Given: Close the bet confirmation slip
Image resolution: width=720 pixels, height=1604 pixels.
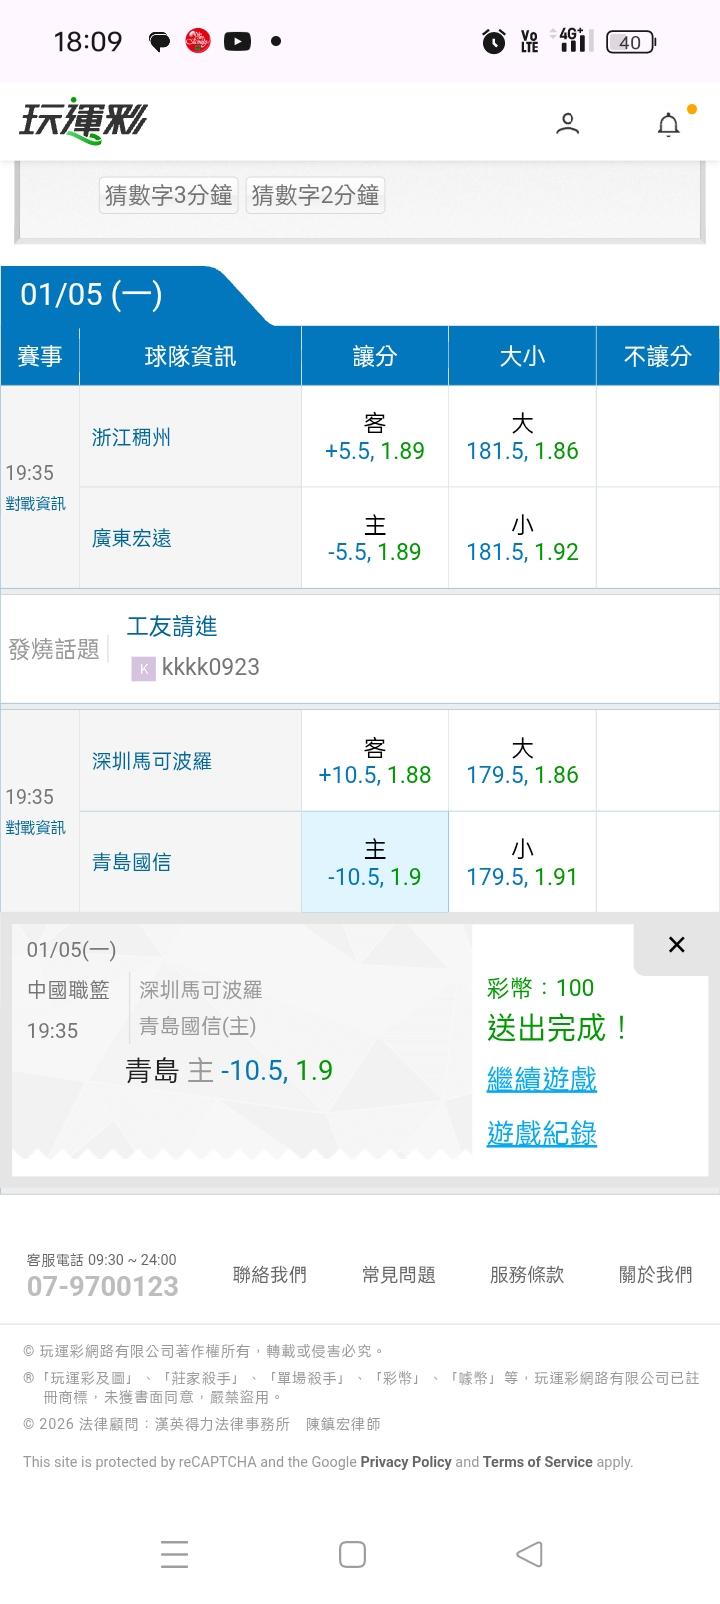Looking at the screenshot, I should 676,945.
